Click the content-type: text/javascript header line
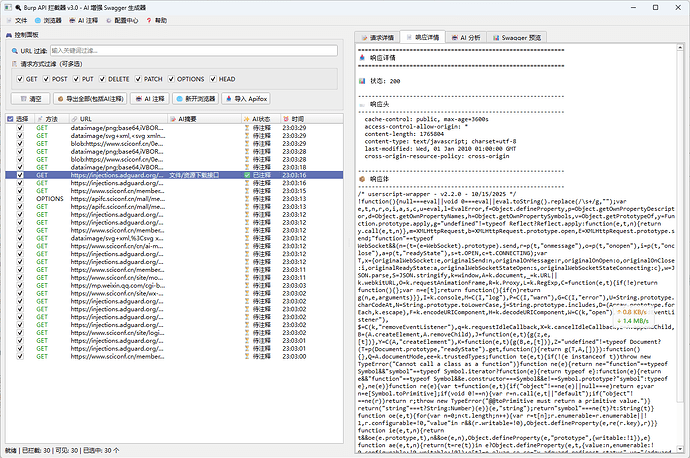Viewport: 690px width, 458px height. coord(440,142)
